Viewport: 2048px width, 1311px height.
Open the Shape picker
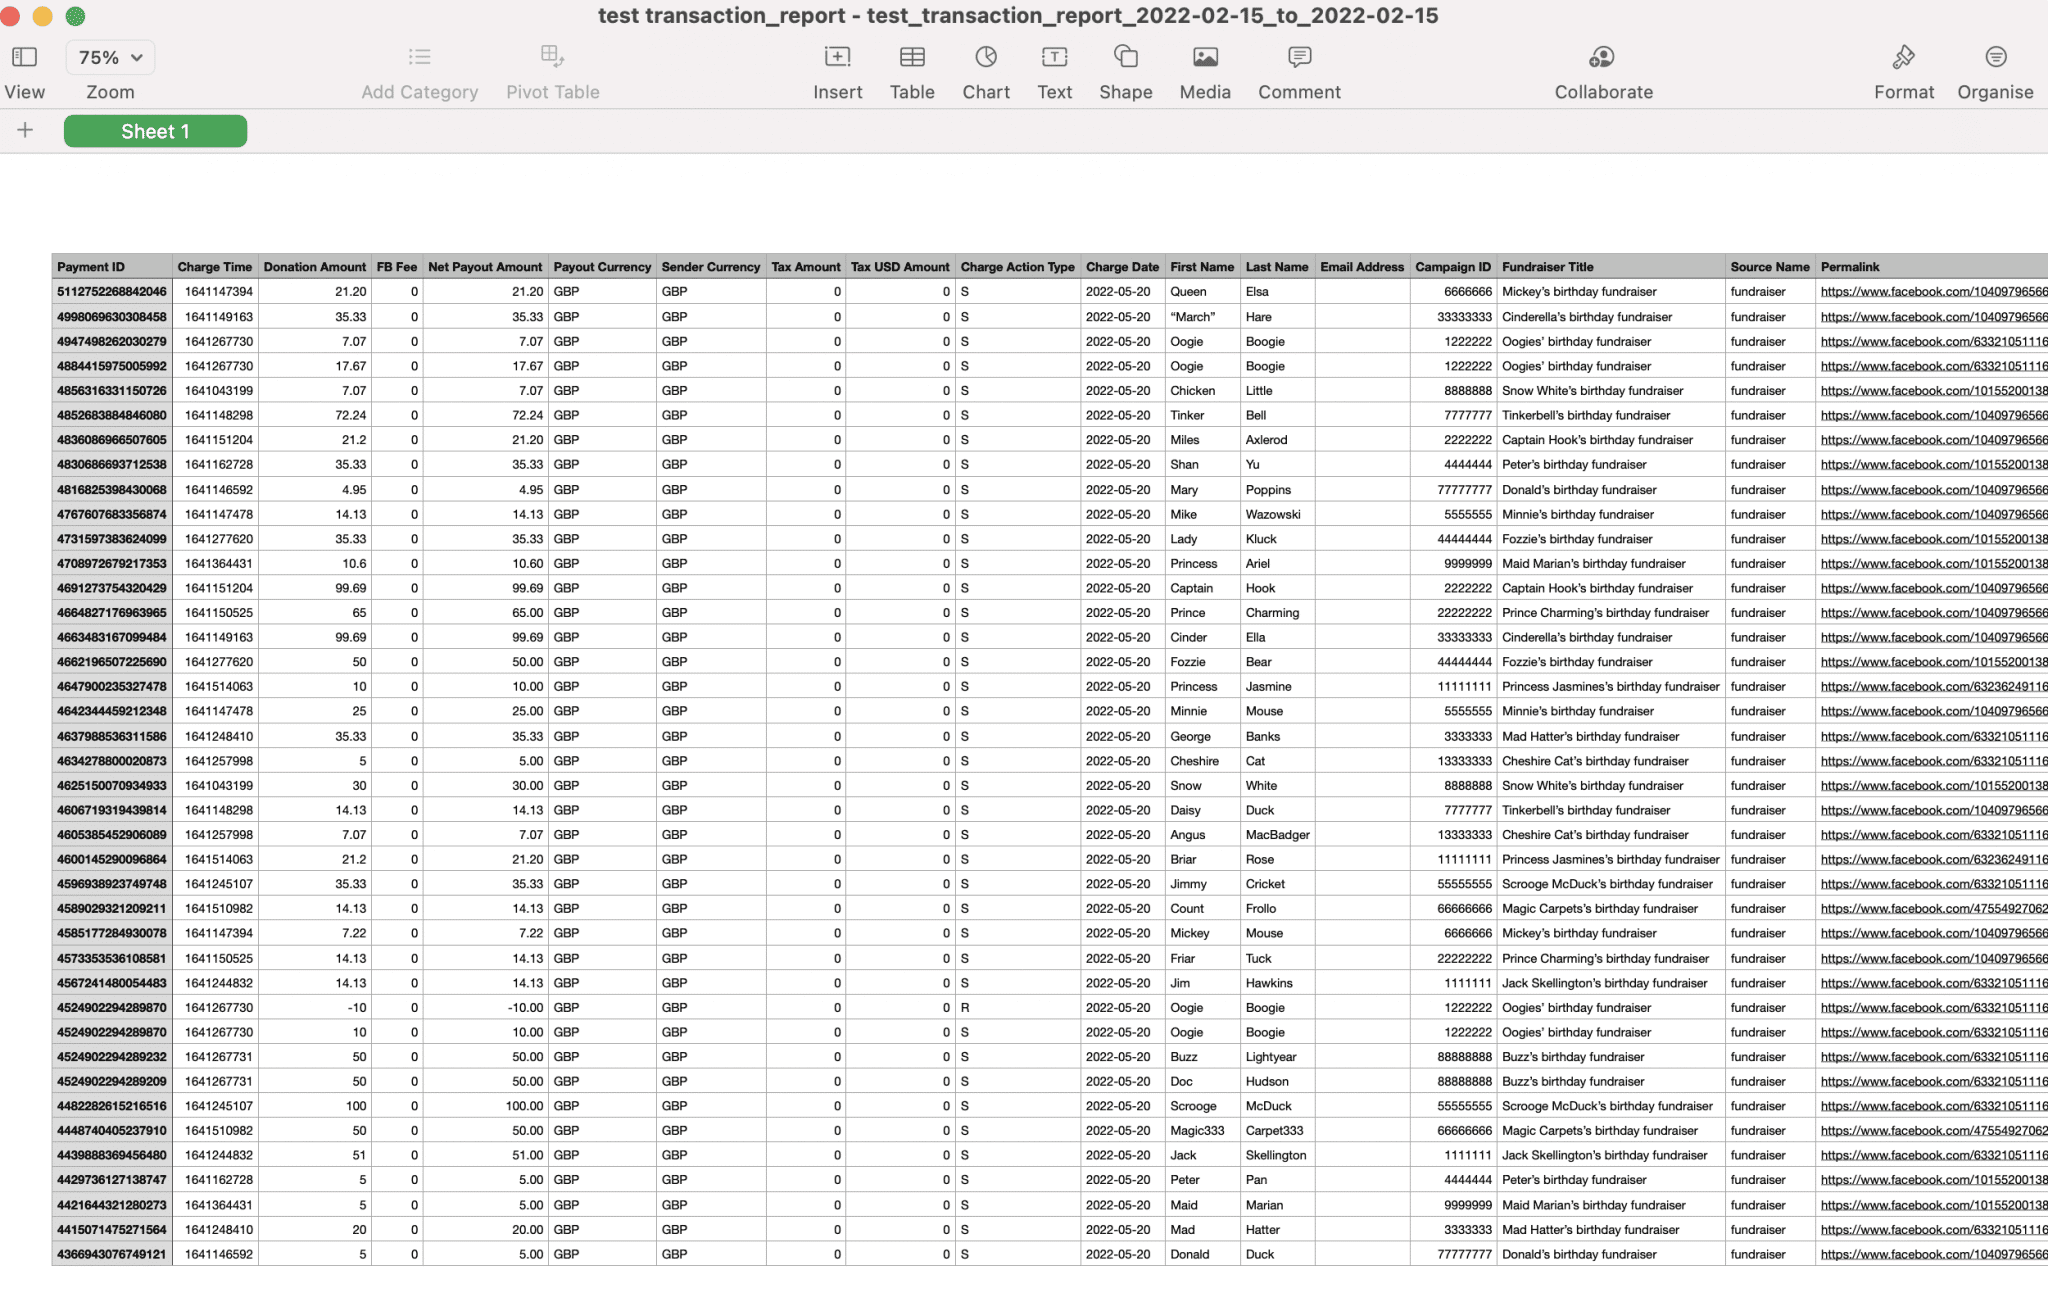1125,68
